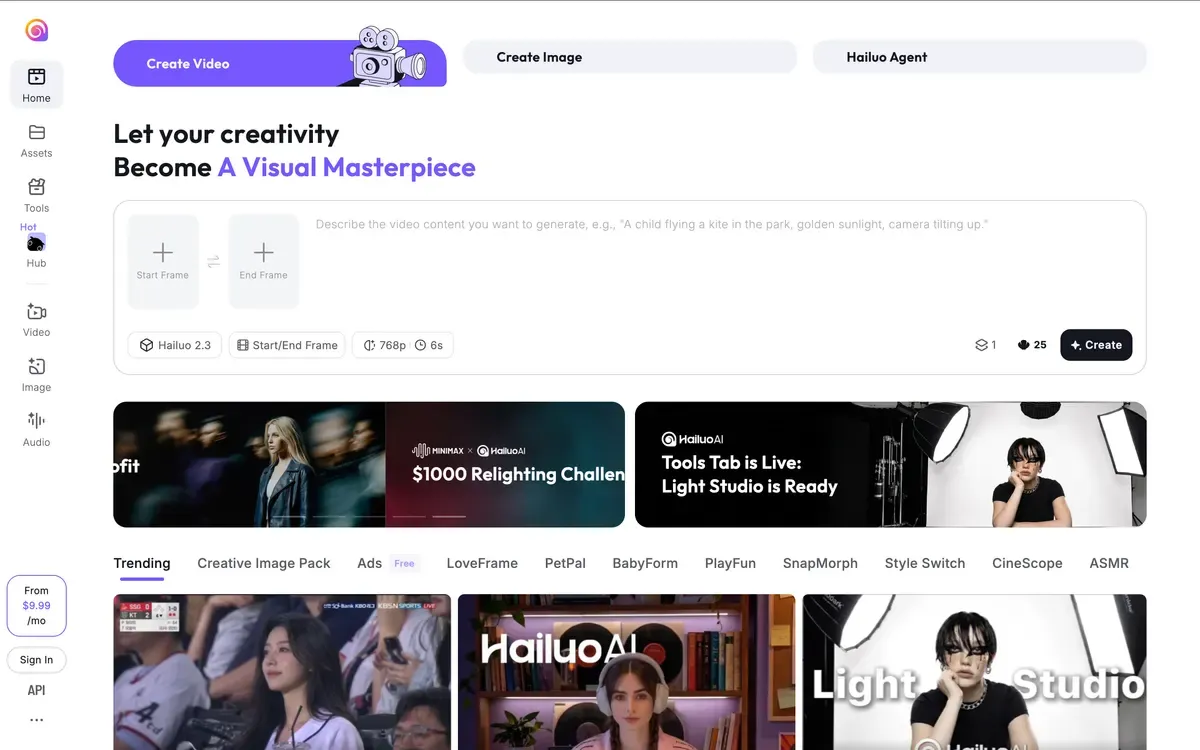The image size is (1200, 750).
Task: Click the Create button
Action: click(1096, 345)
